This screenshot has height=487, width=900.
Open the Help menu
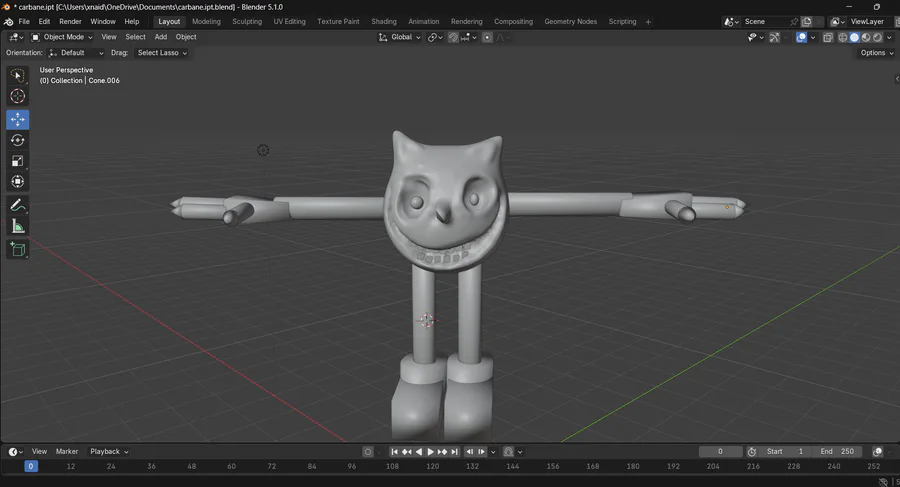pos(131,22)
